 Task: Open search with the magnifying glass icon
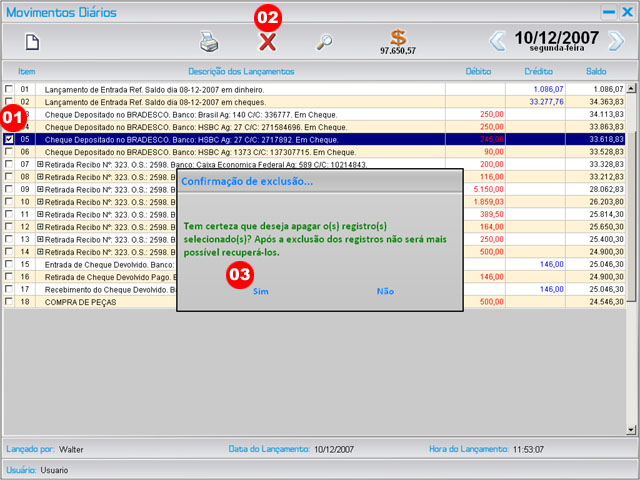pyautogui.click(x=324, y=42)
